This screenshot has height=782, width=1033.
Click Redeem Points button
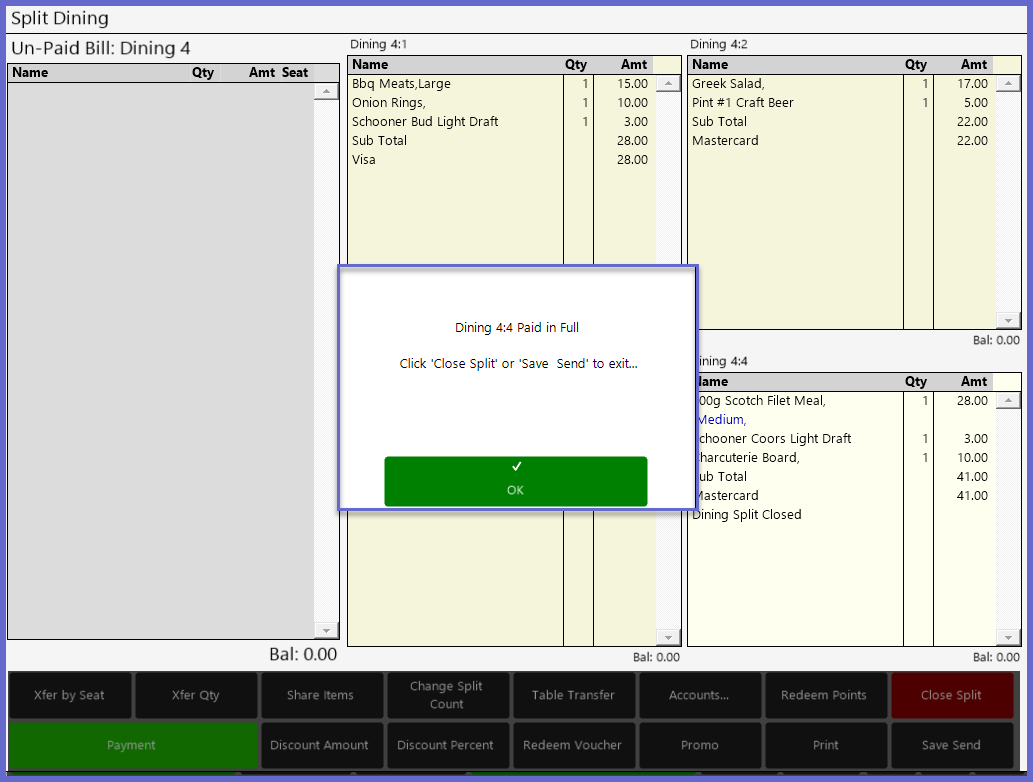pyautogui.click(x=824, y=695)
